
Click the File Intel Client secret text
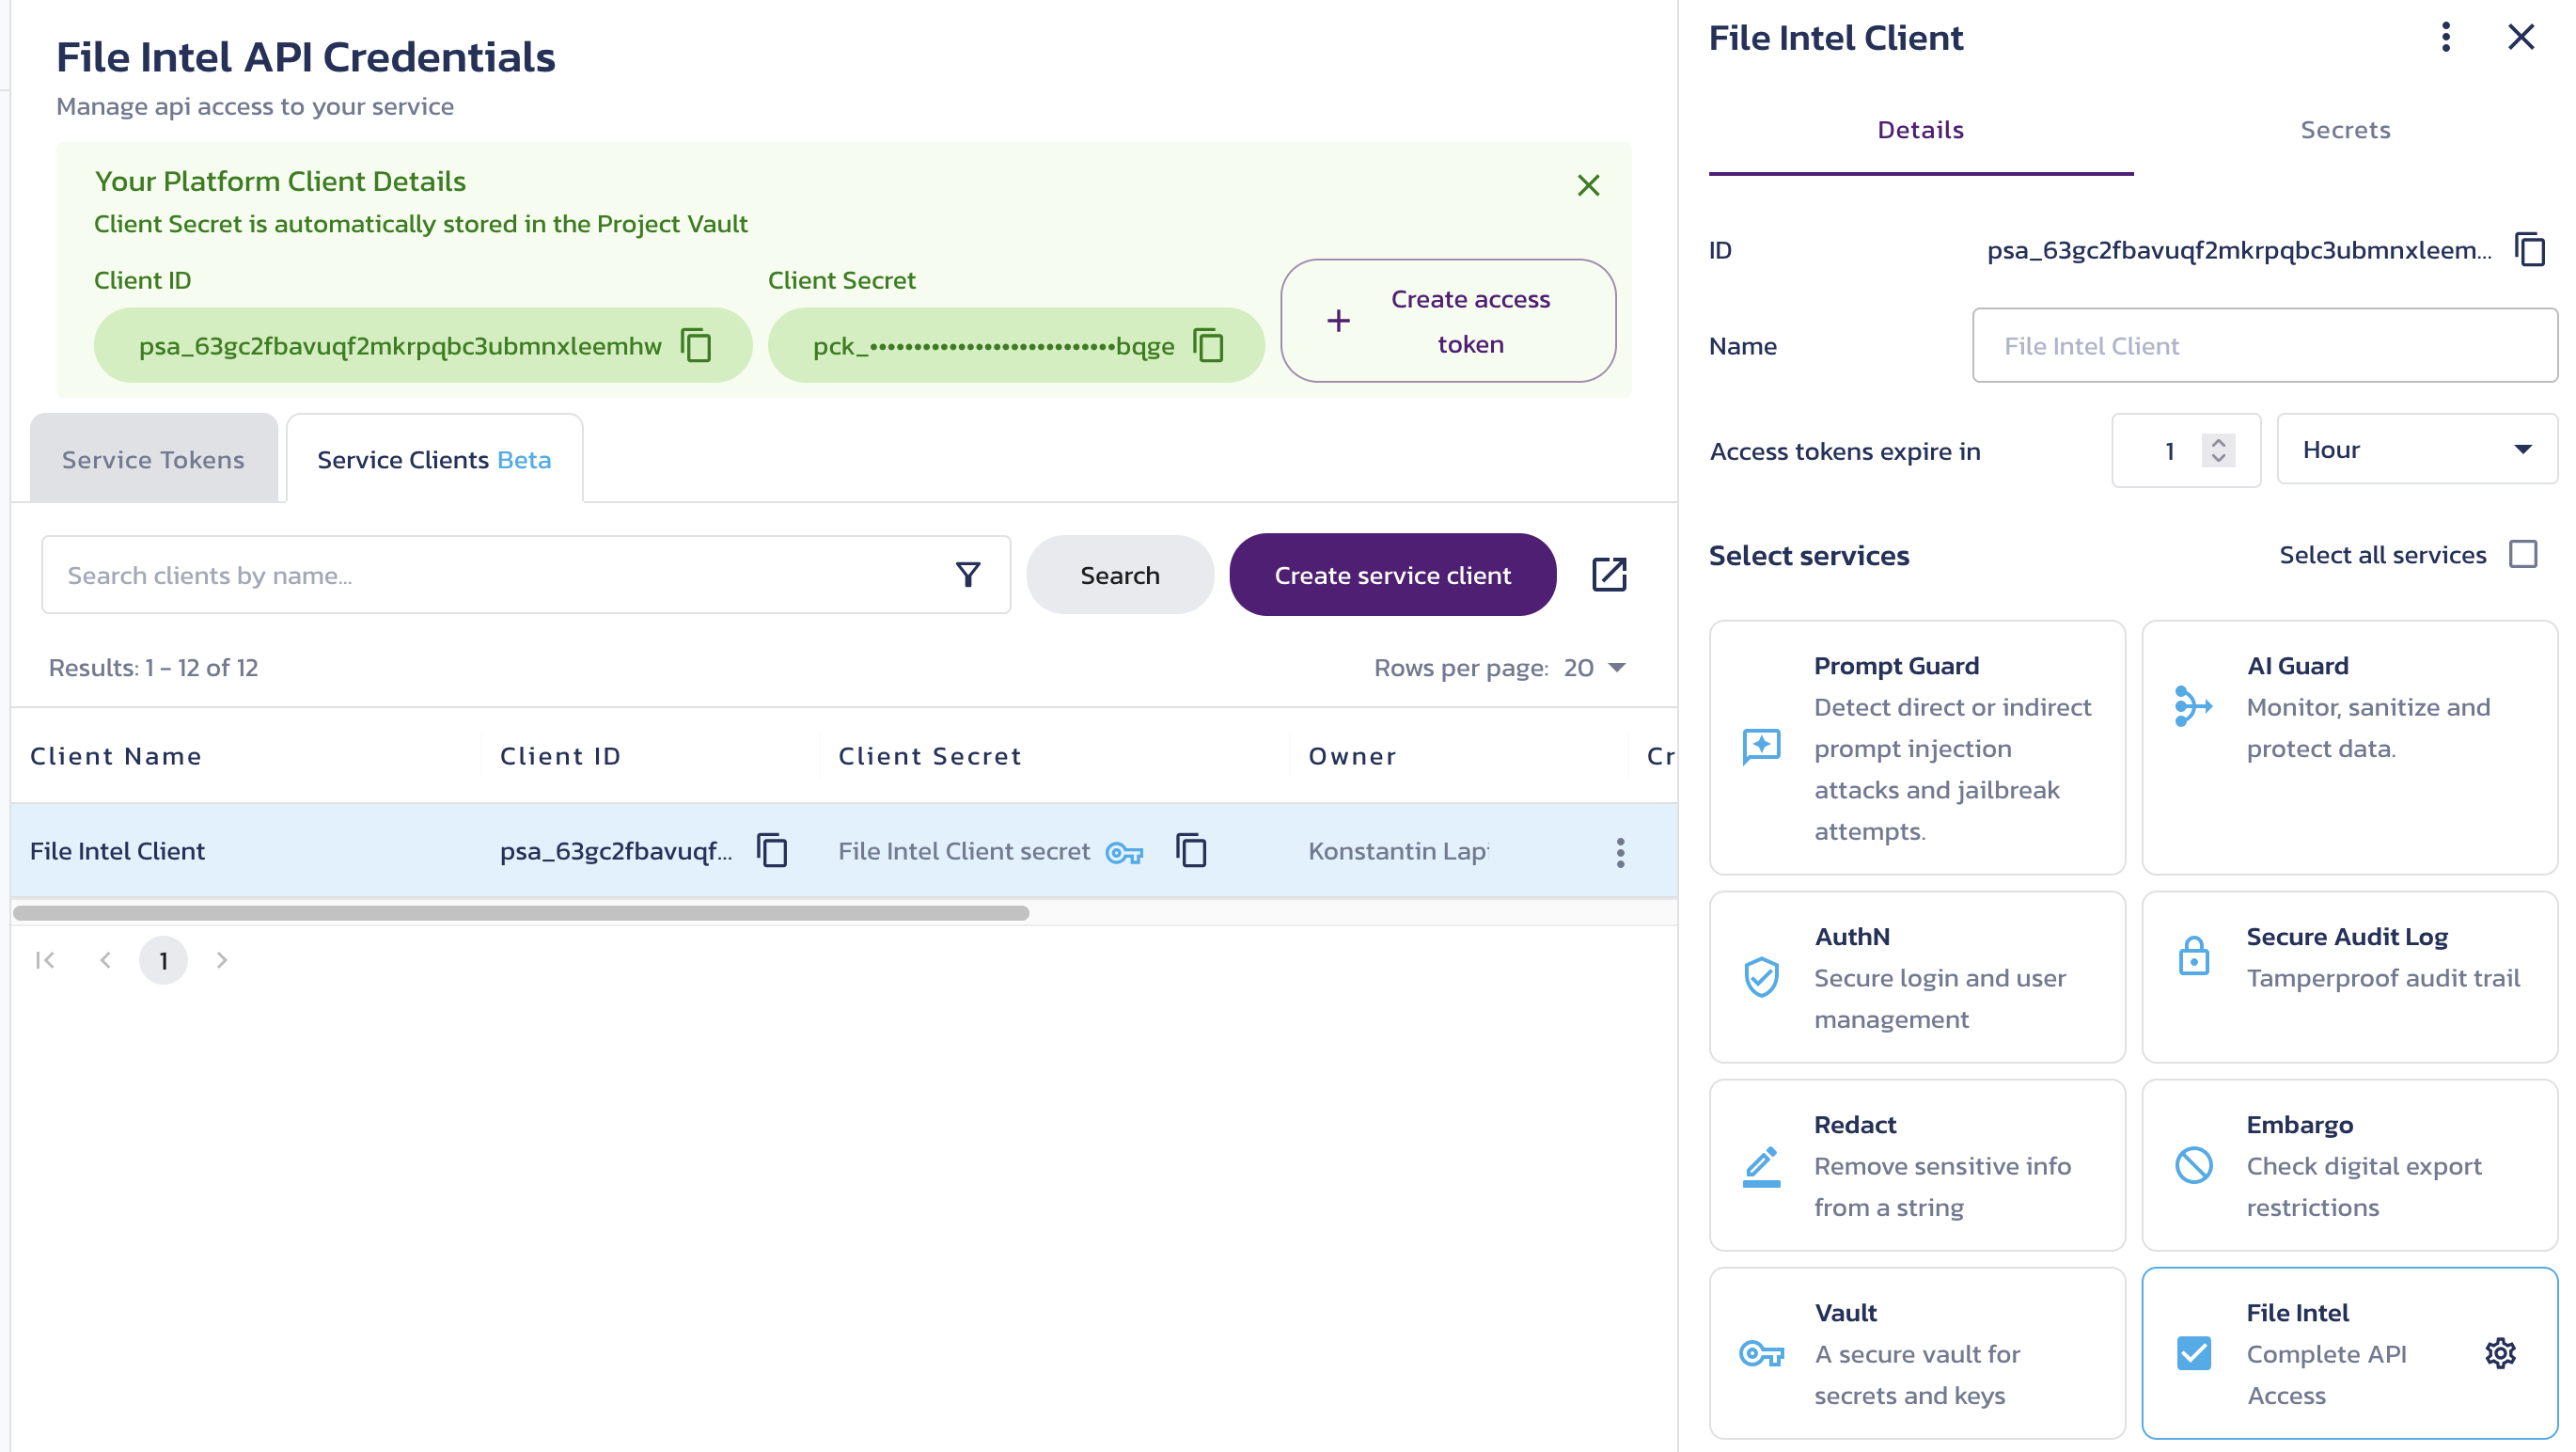pos(964,851)
